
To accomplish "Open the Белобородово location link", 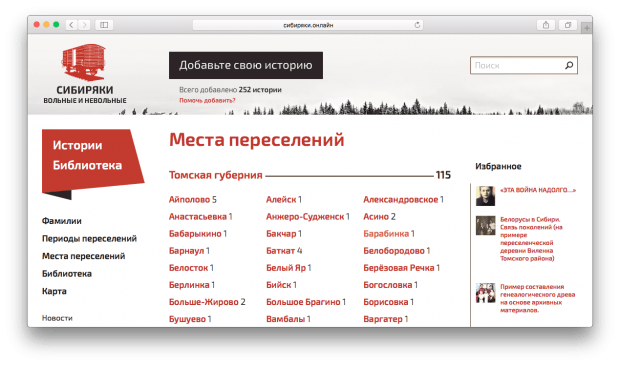I will [x=394, y=250].
